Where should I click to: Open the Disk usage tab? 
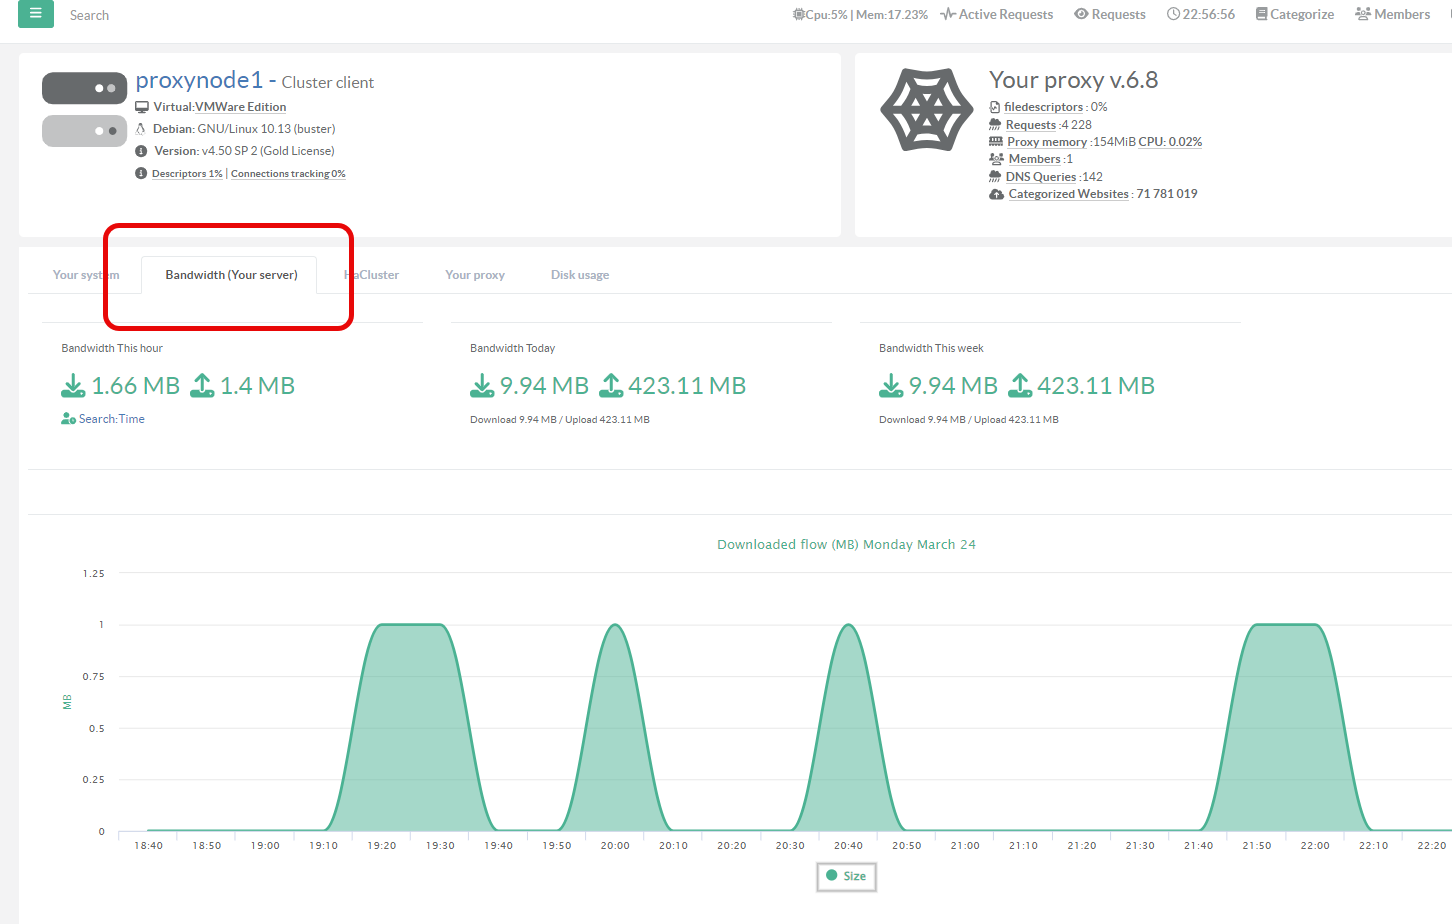pyautogui.click(x=580, y=275)
